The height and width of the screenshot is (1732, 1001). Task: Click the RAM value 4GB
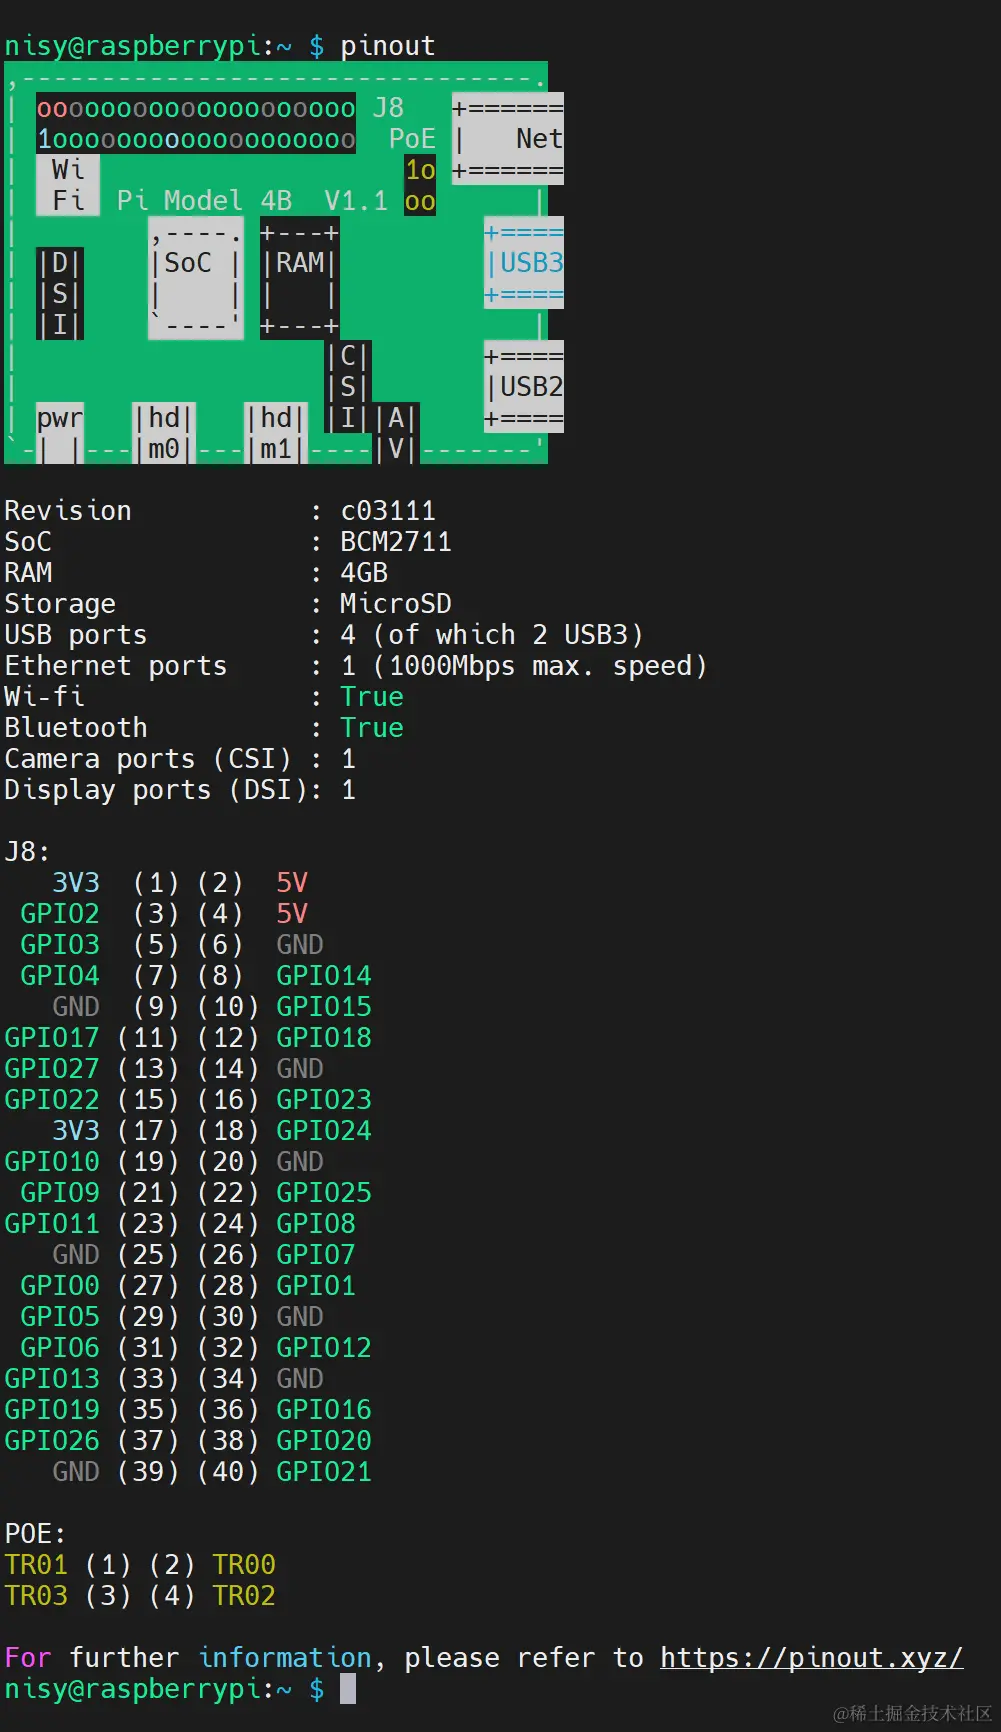tap(364, 573)
